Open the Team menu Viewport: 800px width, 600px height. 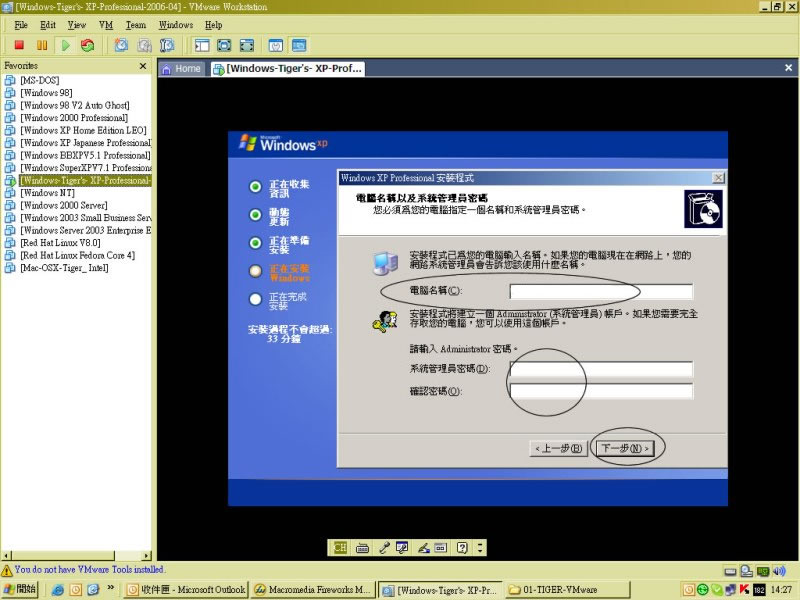pyautogui.click(x=136, y=25)
